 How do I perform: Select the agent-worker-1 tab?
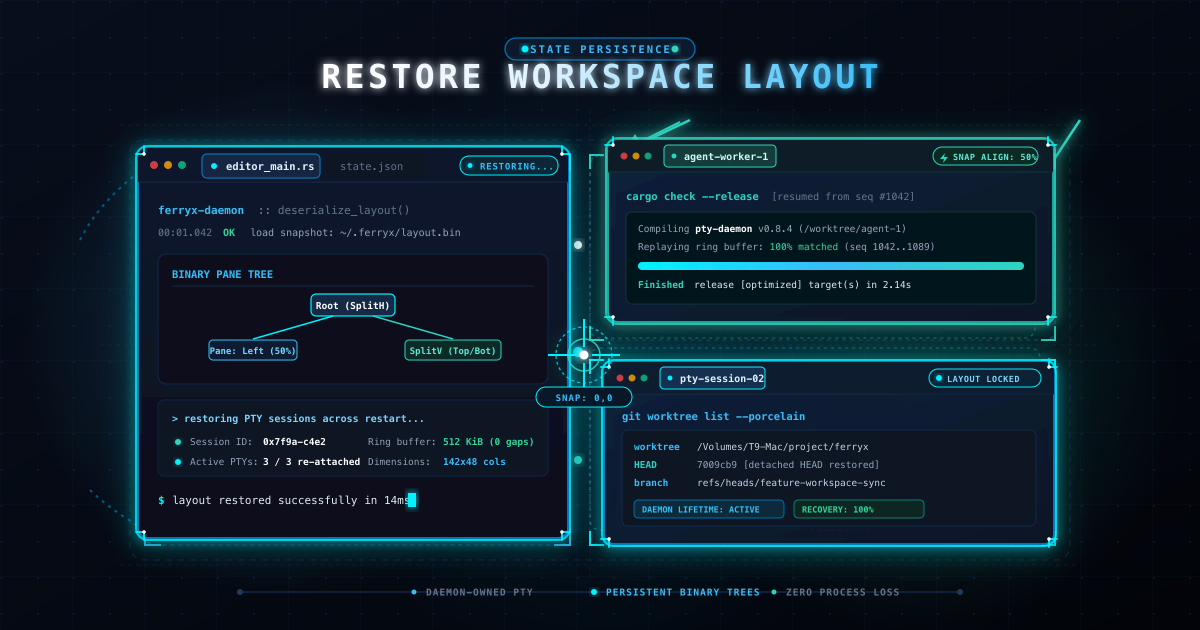coord(718,156)
